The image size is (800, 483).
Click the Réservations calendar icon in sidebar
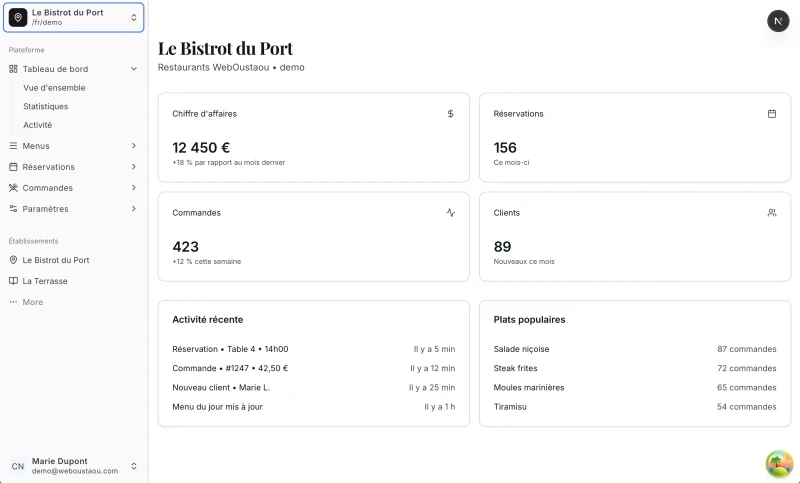13,167
